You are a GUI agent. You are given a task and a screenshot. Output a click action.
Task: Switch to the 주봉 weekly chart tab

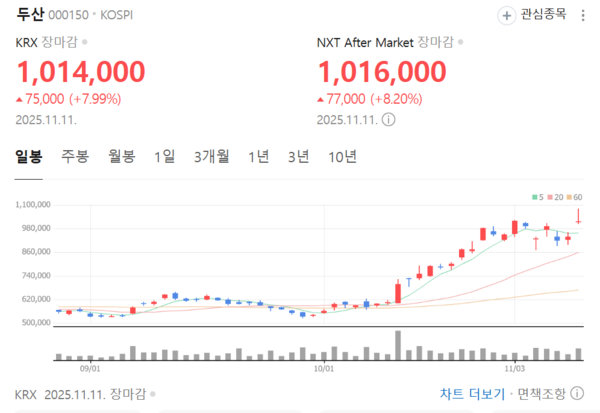[75, 157]
